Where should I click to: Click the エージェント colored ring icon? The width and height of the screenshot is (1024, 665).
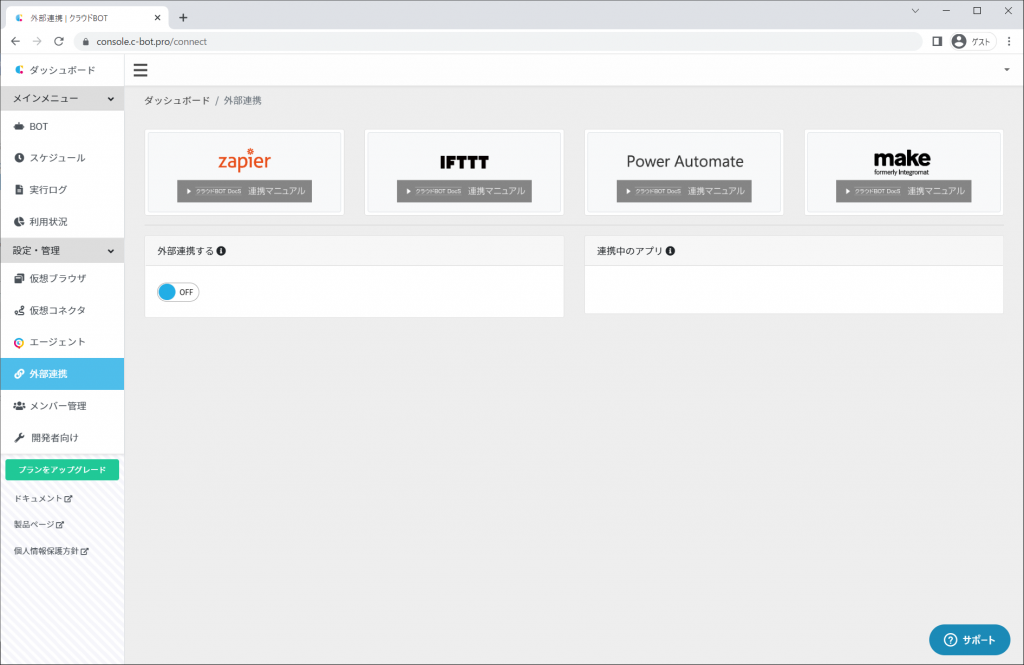click(x=19, y=342)
